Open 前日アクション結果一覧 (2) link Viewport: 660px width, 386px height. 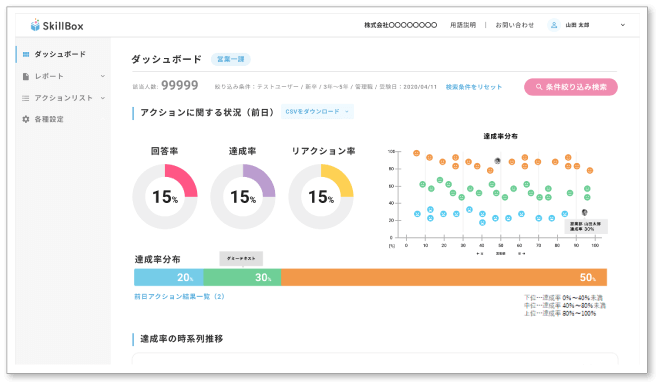179,297
